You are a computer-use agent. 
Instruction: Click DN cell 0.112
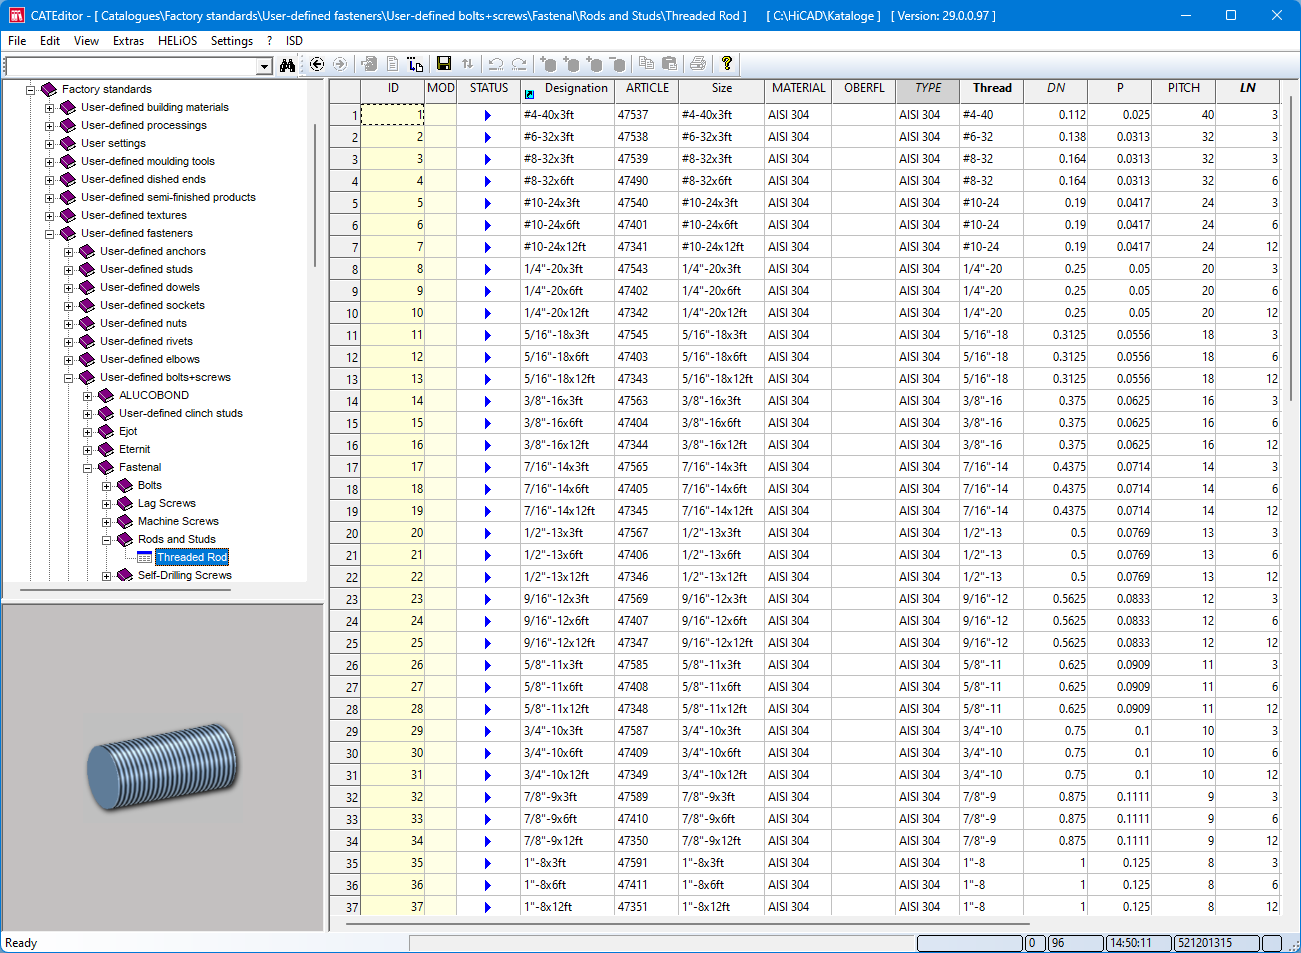coord(1056,115)
